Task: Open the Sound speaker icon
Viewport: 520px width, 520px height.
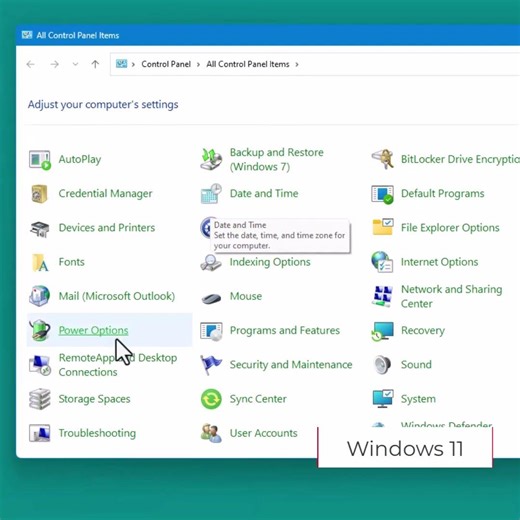Action: coord(382,365)
